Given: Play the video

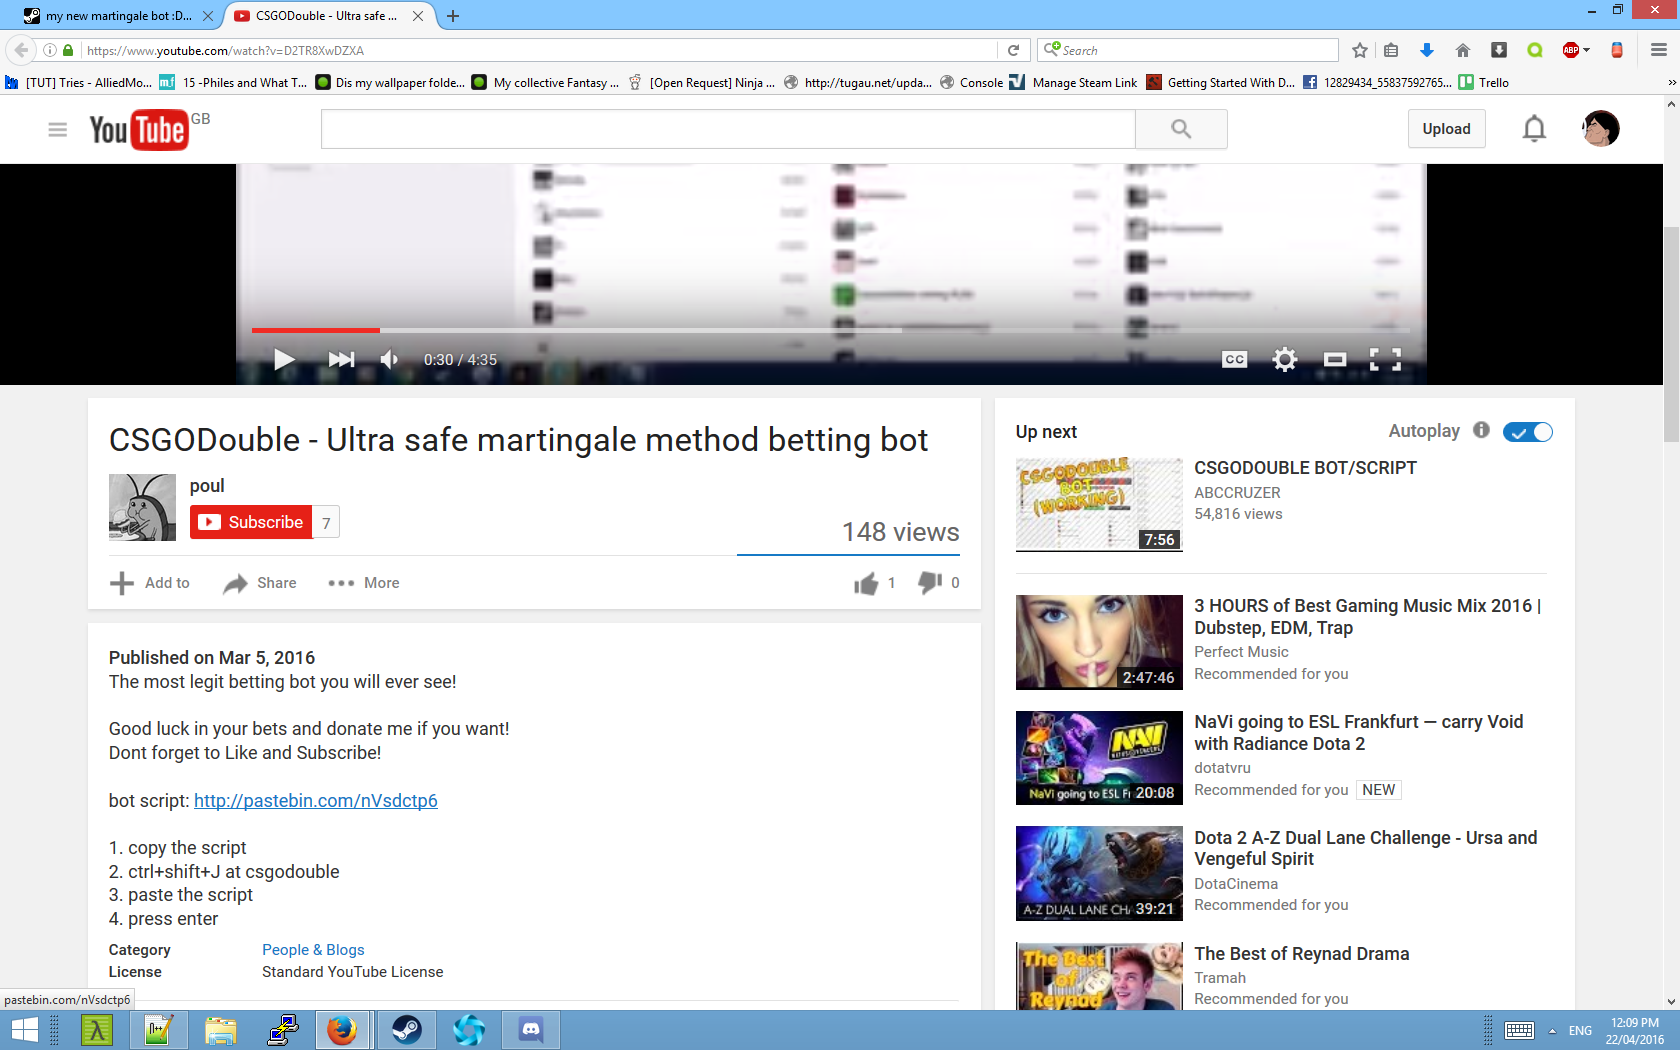Looking at the screenshot, I should click(x=284, y=360).
